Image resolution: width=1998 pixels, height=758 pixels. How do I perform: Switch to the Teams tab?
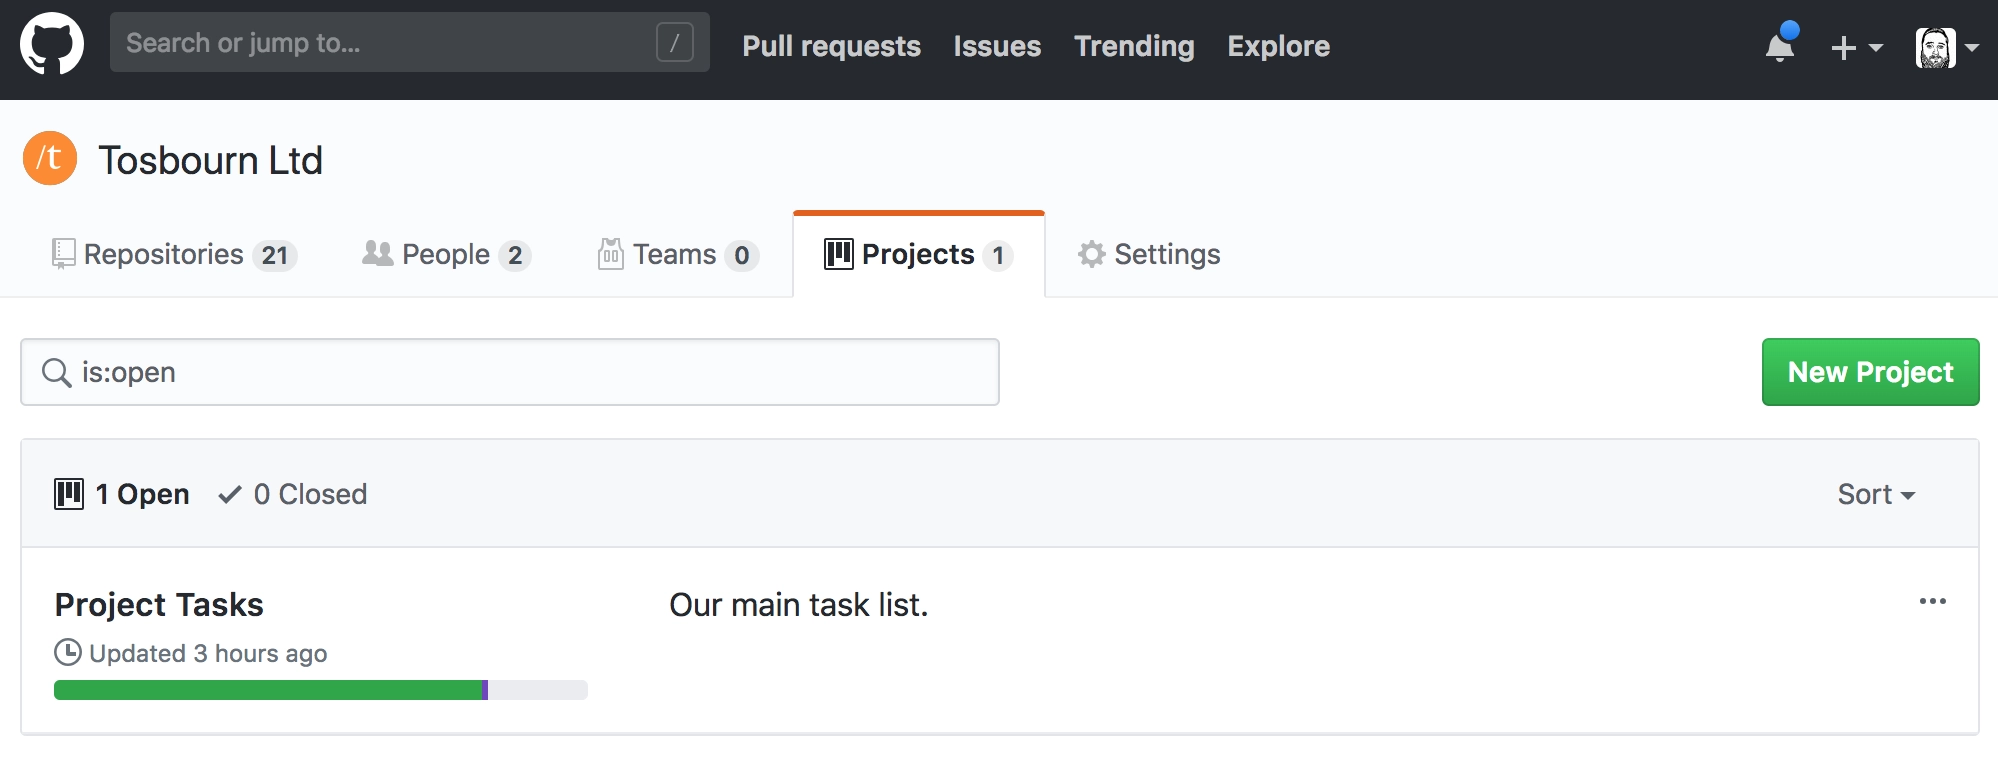pos(678,254)
